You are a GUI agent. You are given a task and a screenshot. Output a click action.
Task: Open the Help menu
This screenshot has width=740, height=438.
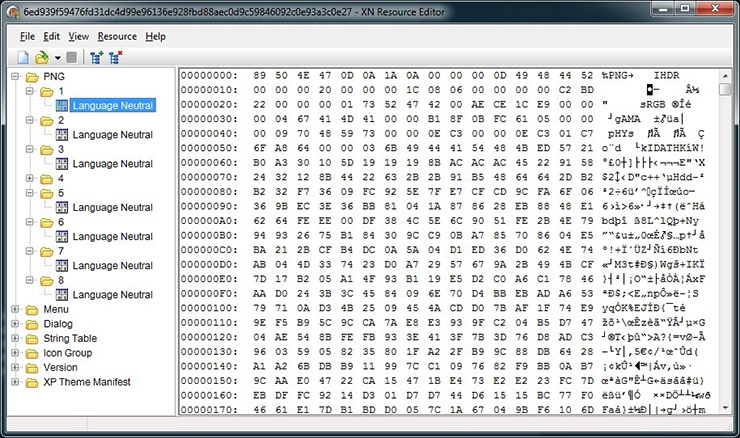click(155, 36)
